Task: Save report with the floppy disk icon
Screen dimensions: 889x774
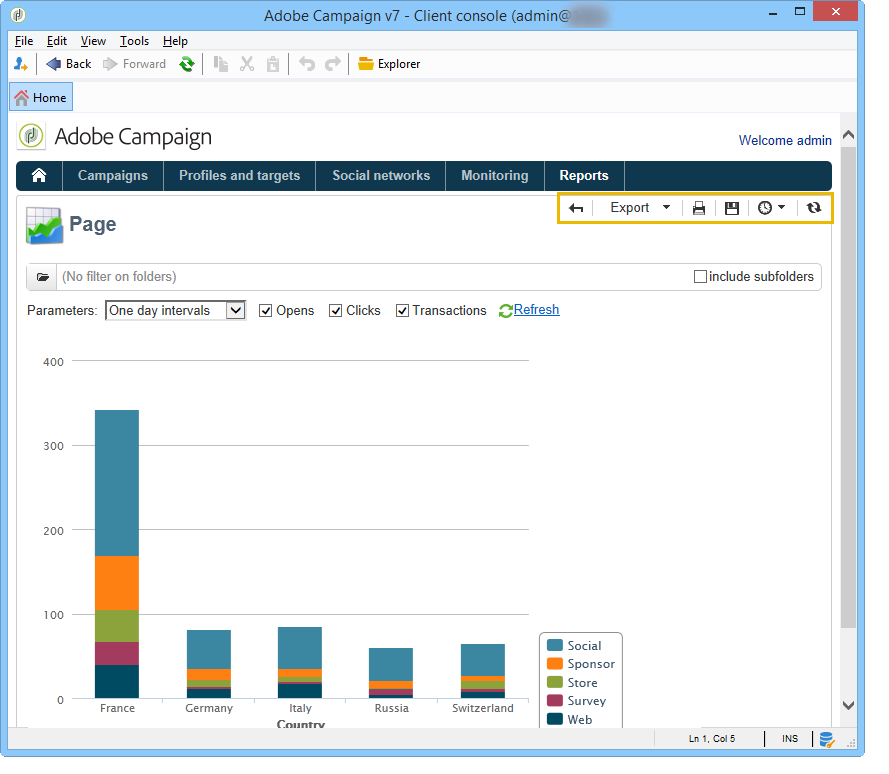Action: pyautogui.click(x=732, y=208)
